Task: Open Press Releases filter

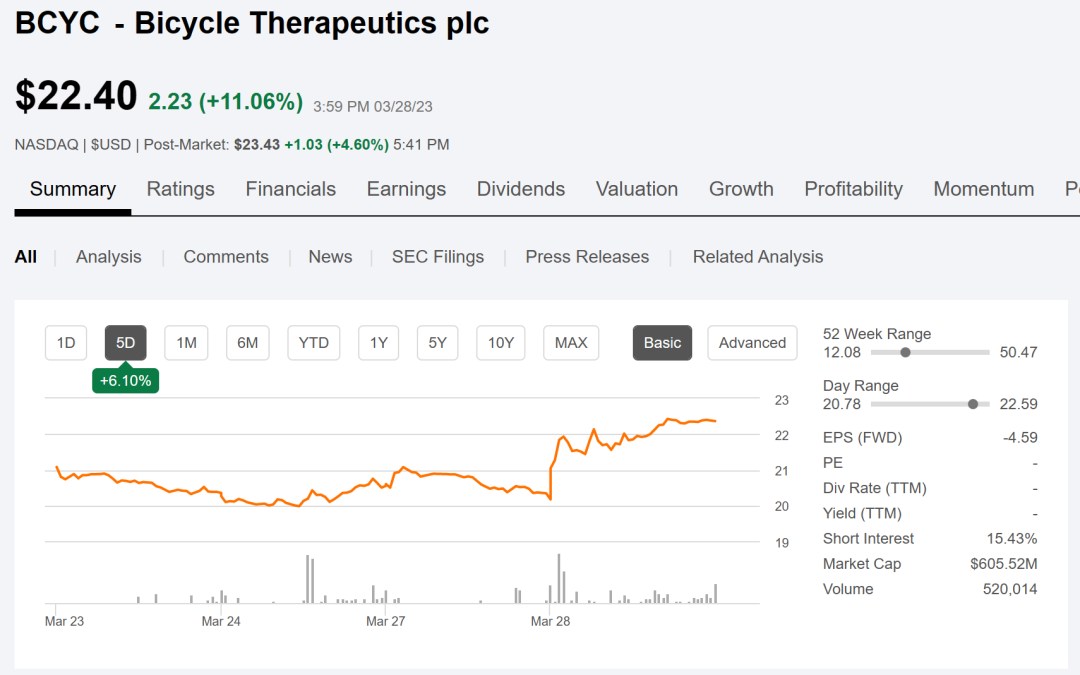Action: pyautogui.click(x=587, y=257)
